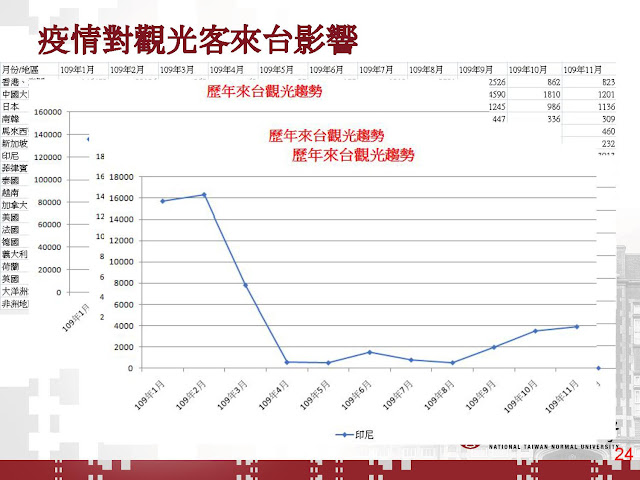Select the table cell with value 986
Image resolution: width=640 pixels, height=480 pixels.
[x=553, y=107]
